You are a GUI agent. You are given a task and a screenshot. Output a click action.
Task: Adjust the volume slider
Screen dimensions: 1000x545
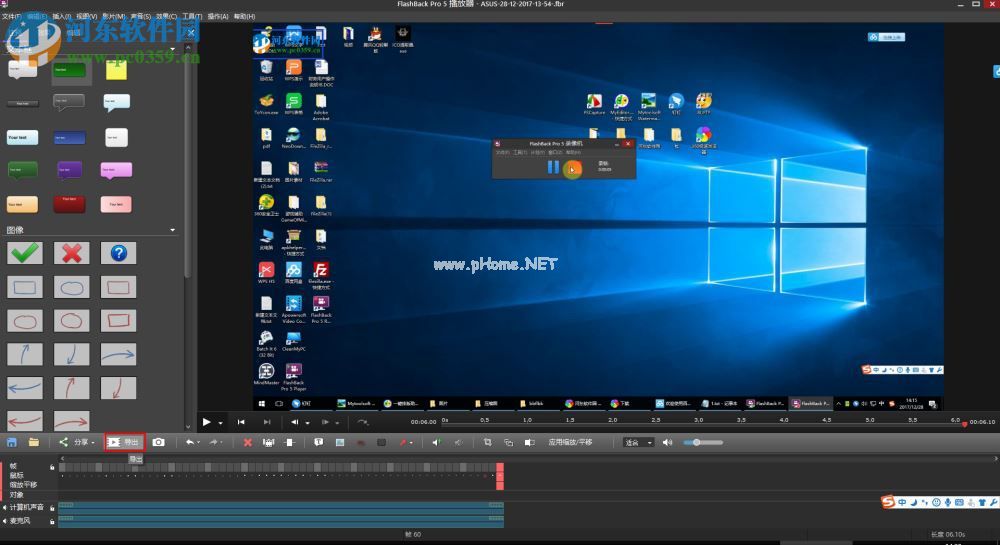pyautogui.click(x=703, y=442)
